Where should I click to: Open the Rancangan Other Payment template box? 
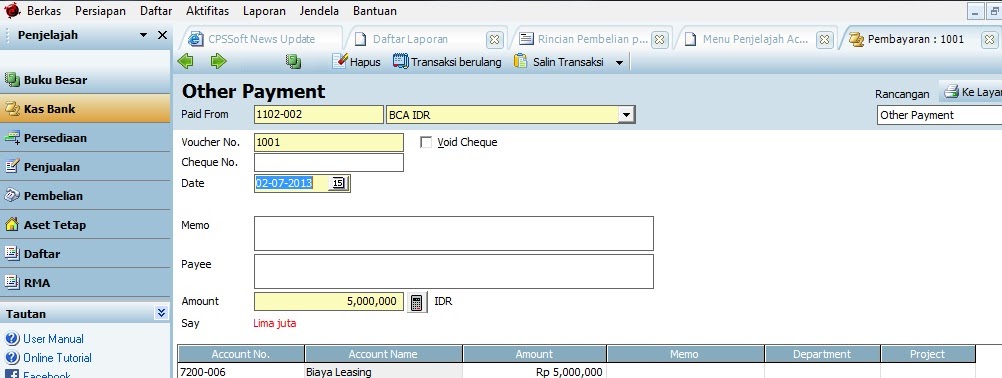click(x=939, y=115)
